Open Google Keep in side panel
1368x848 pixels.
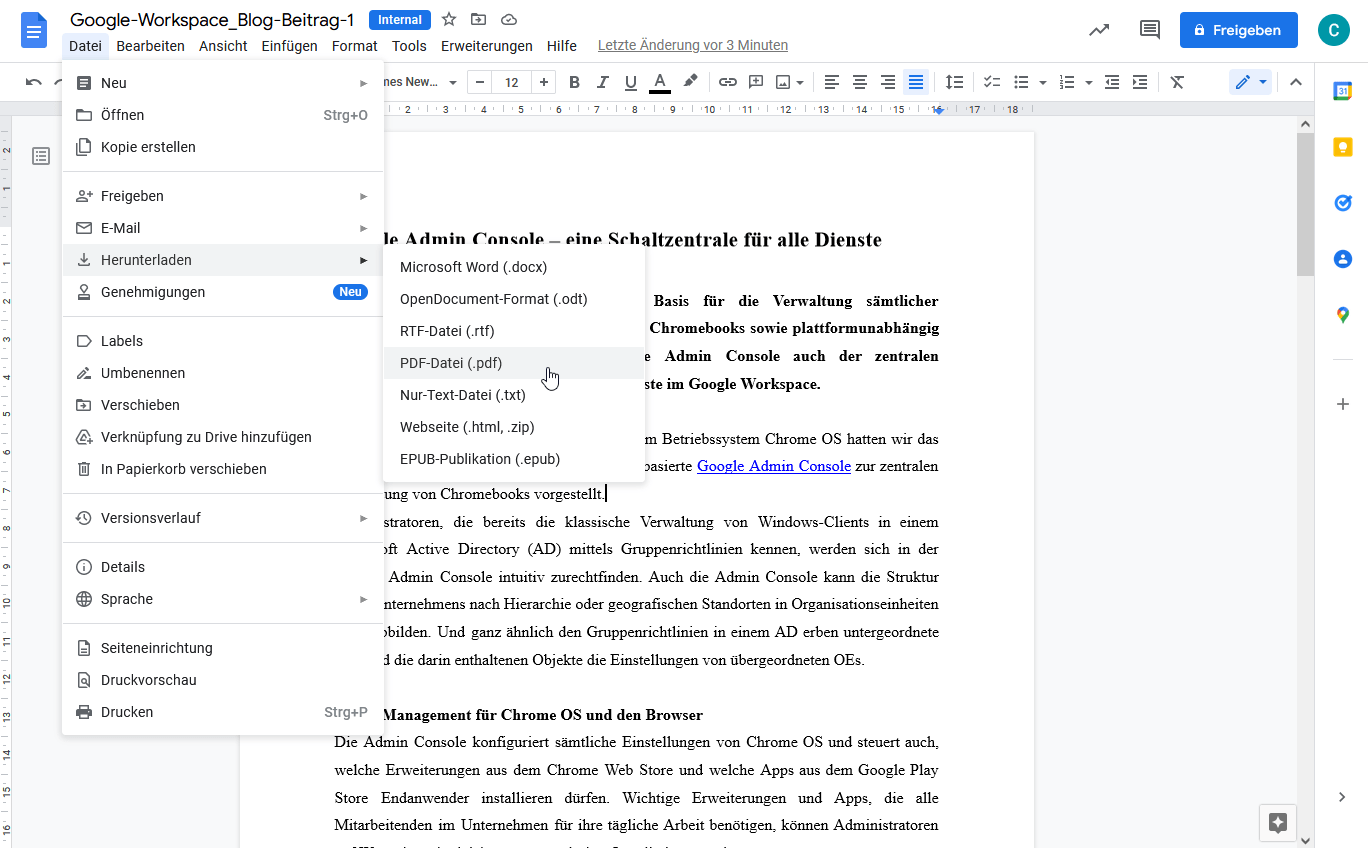click(1342, 147)
